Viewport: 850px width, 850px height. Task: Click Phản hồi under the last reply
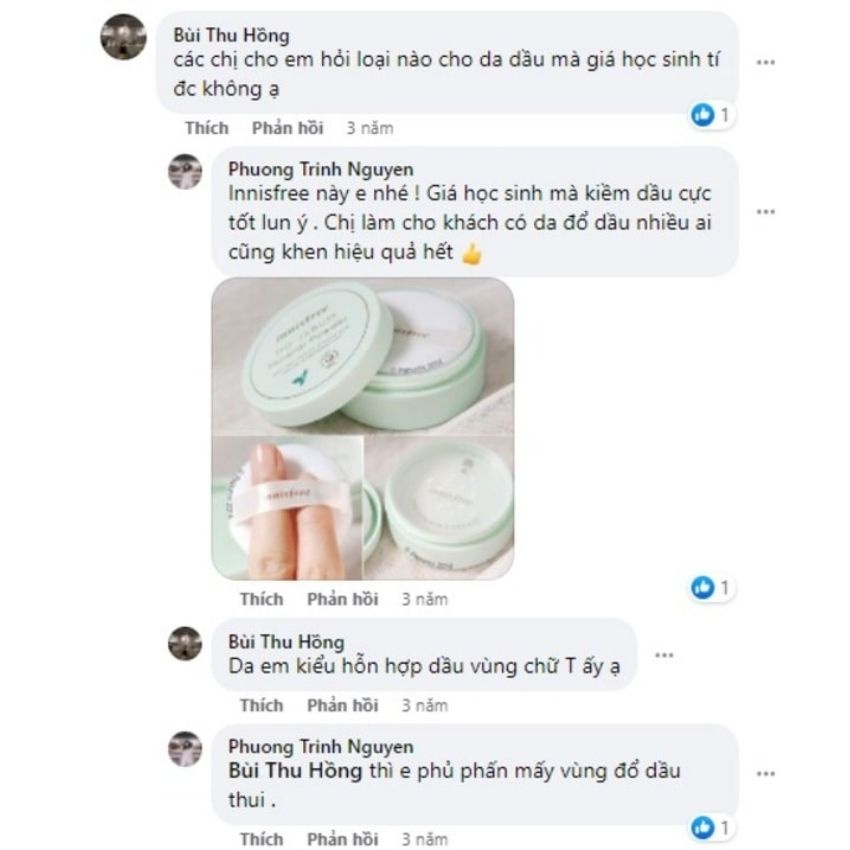(342, 838)
